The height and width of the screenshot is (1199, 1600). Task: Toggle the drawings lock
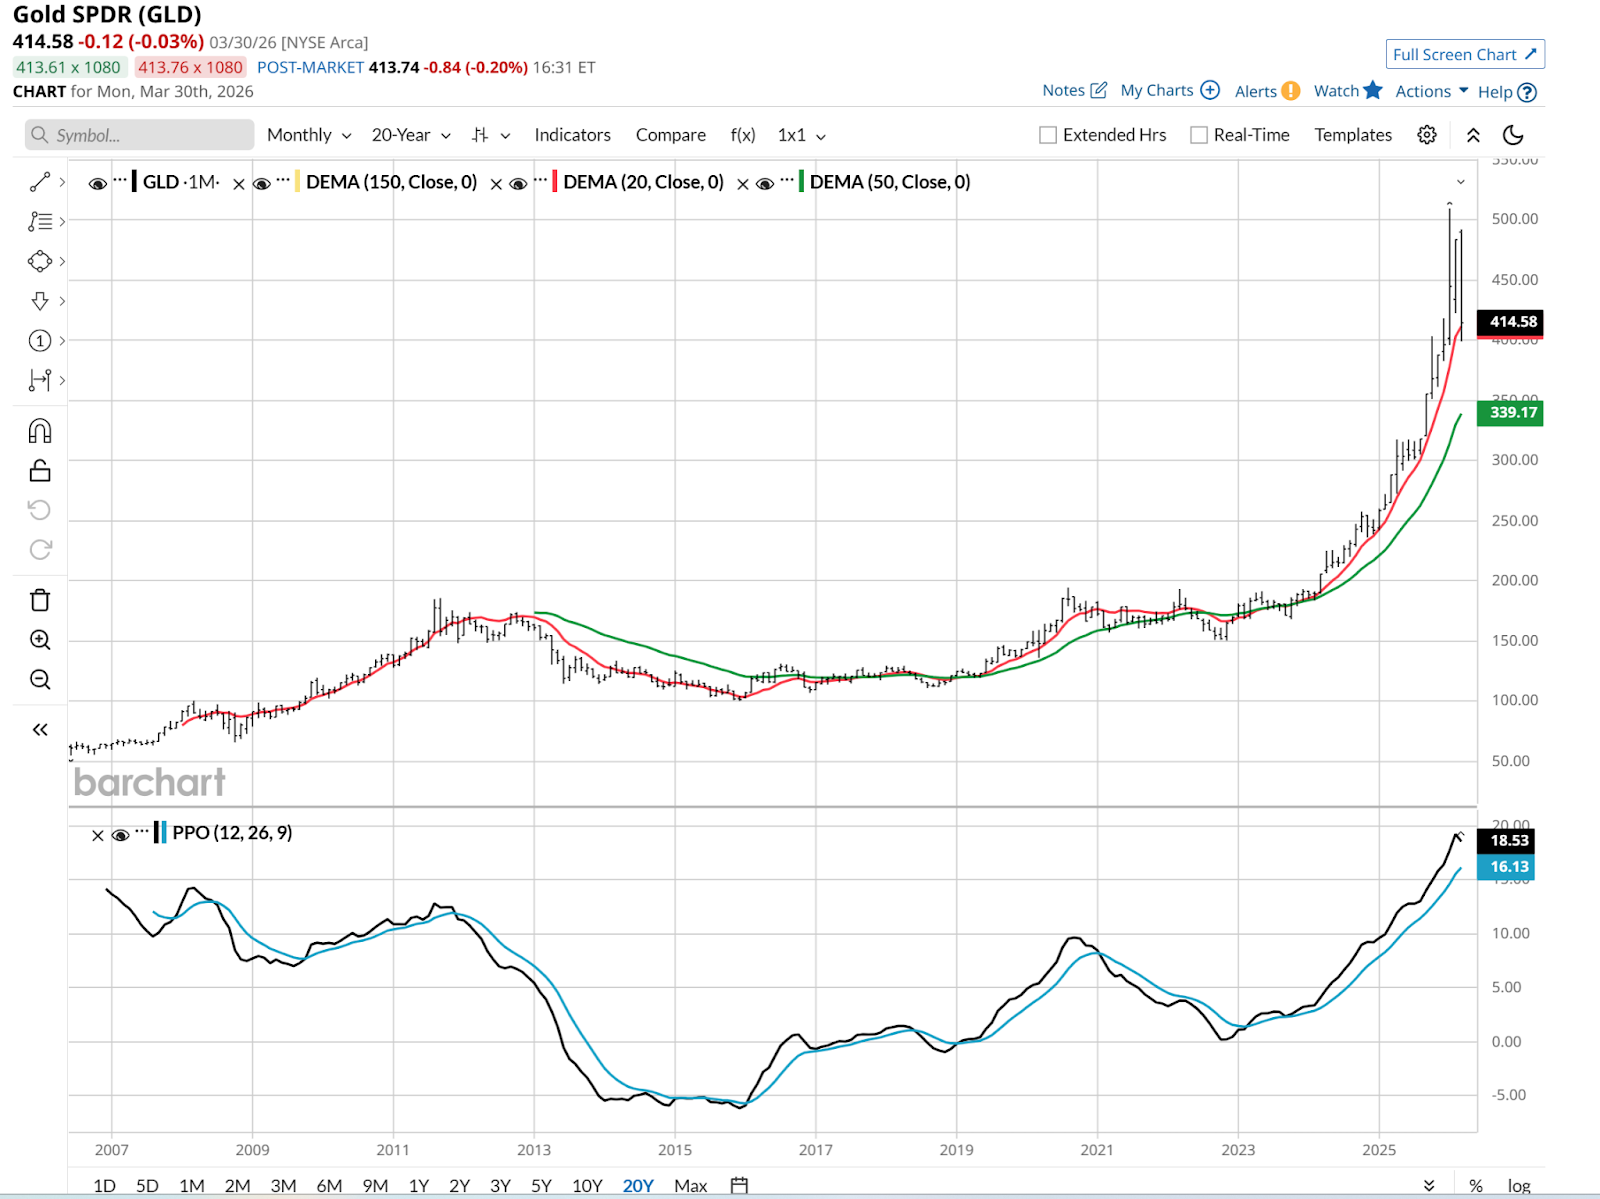[x=40, y=470]
